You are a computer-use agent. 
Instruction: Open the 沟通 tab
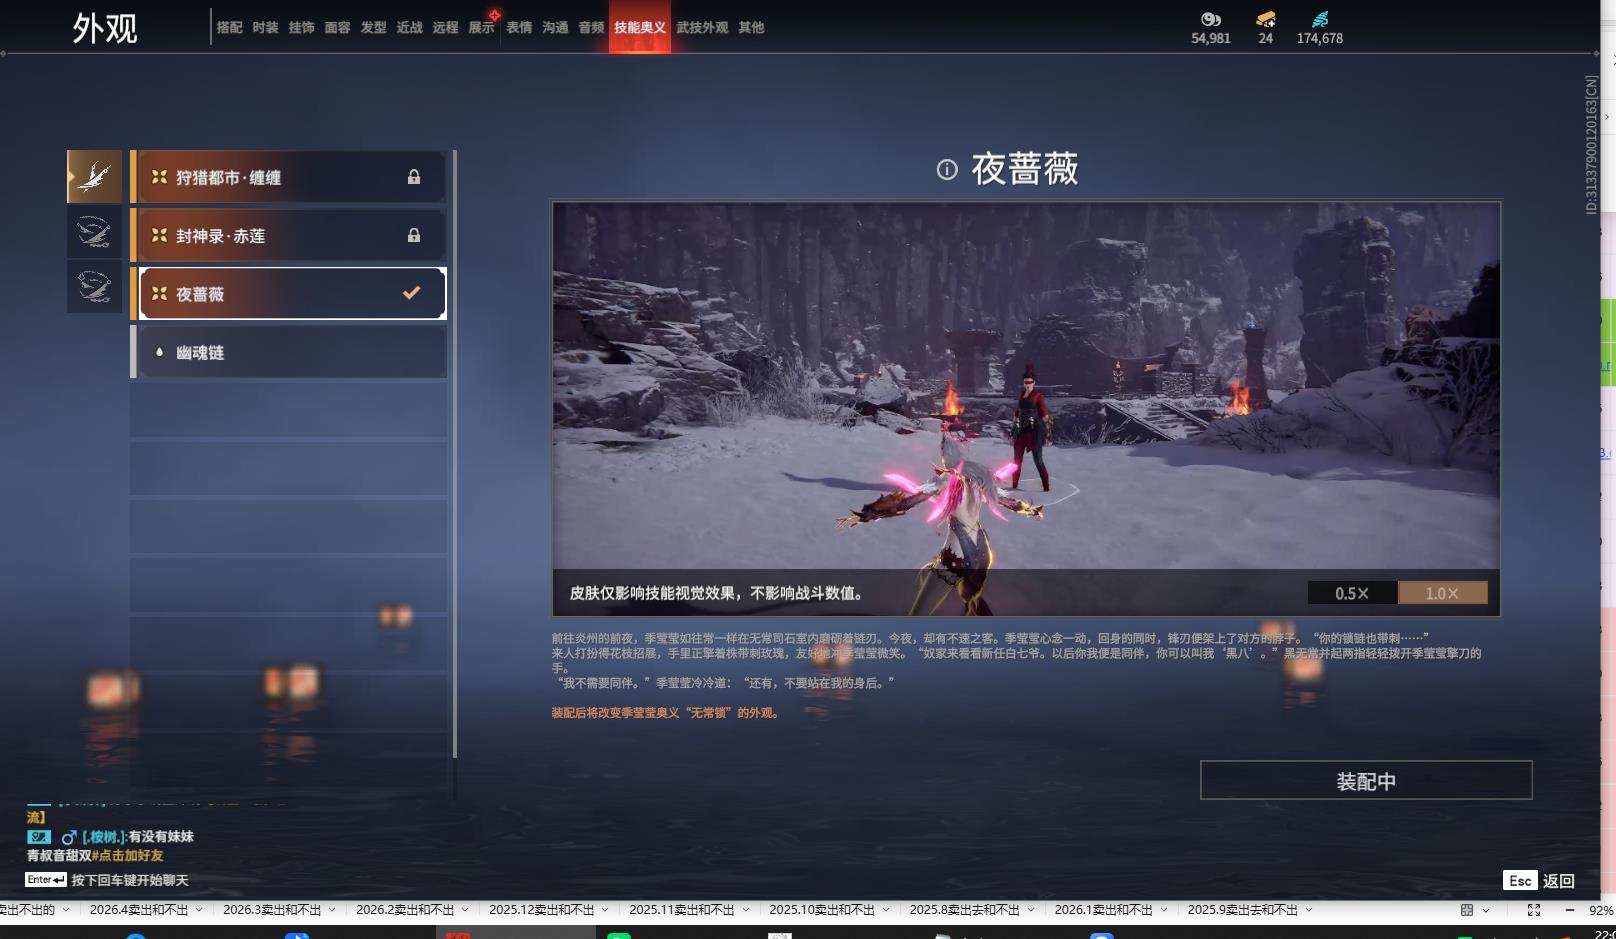(555, 28)
